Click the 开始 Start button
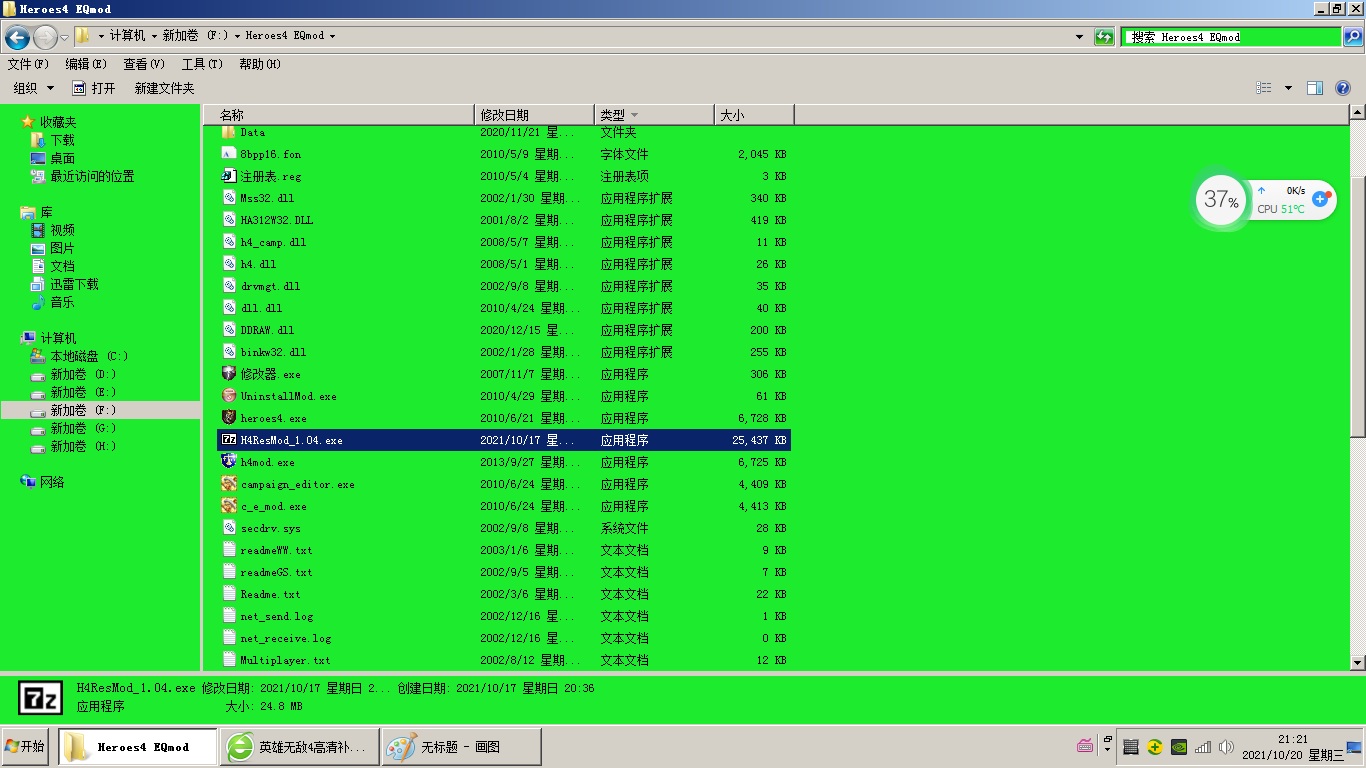Screen dimensions: 1366x768 pos(25,746)
